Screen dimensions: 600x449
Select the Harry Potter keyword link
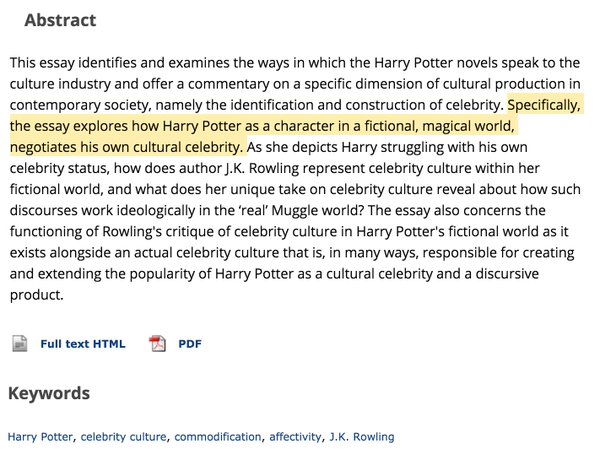pyautogui.click(x=40, y=437)
